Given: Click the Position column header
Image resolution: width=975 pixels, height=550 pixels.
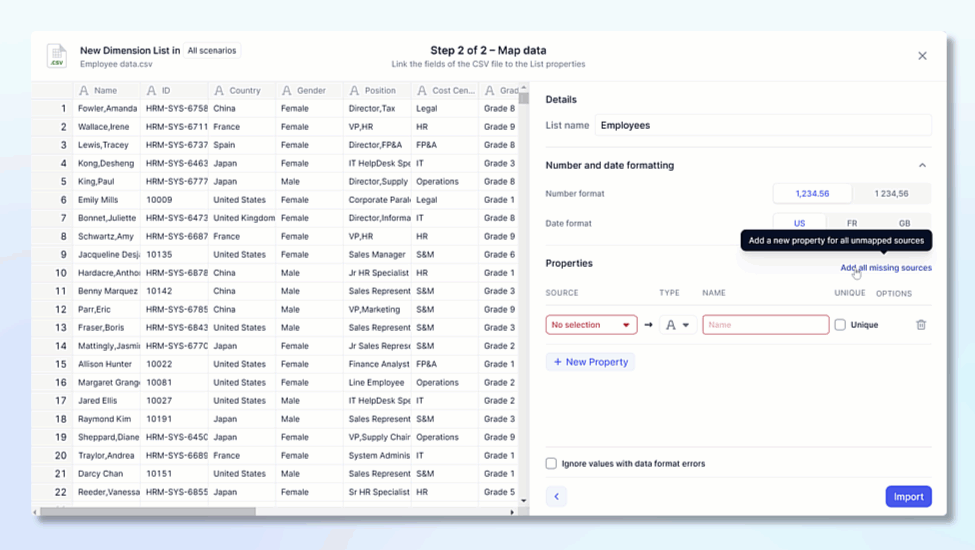Looking at the screenshot, I should click(377, 91).
